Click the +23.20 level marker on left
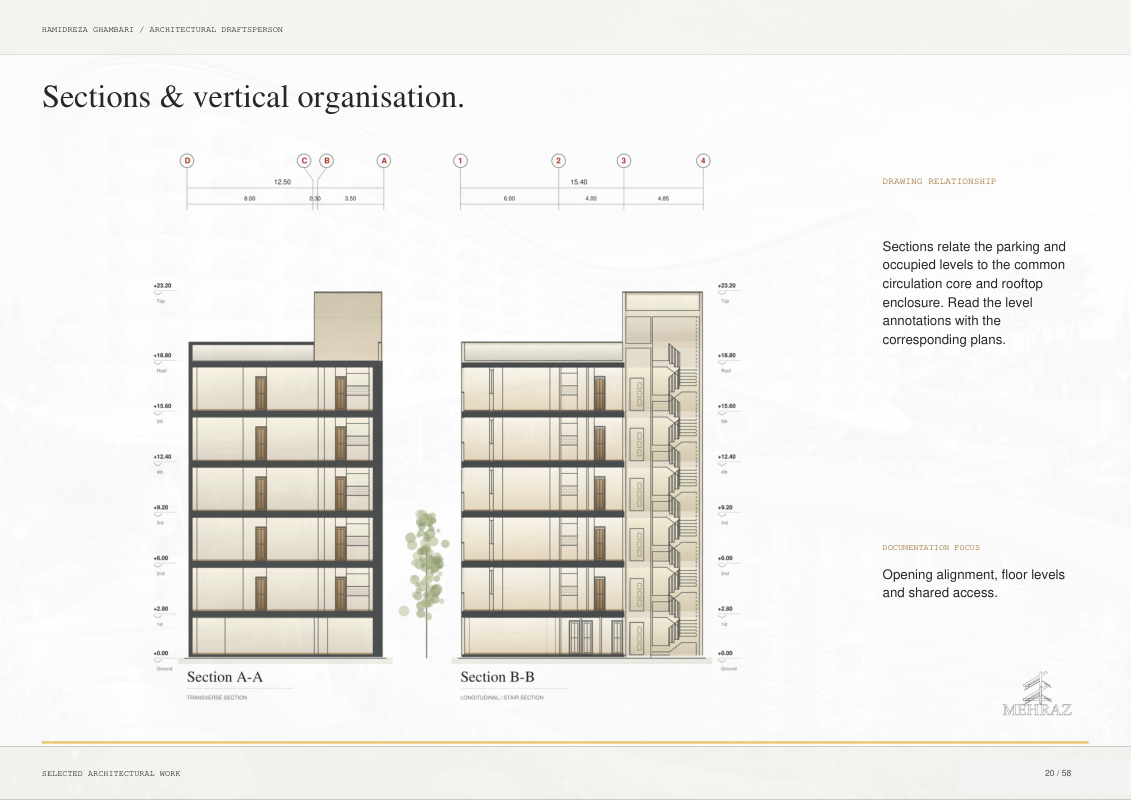 (162, 286)
